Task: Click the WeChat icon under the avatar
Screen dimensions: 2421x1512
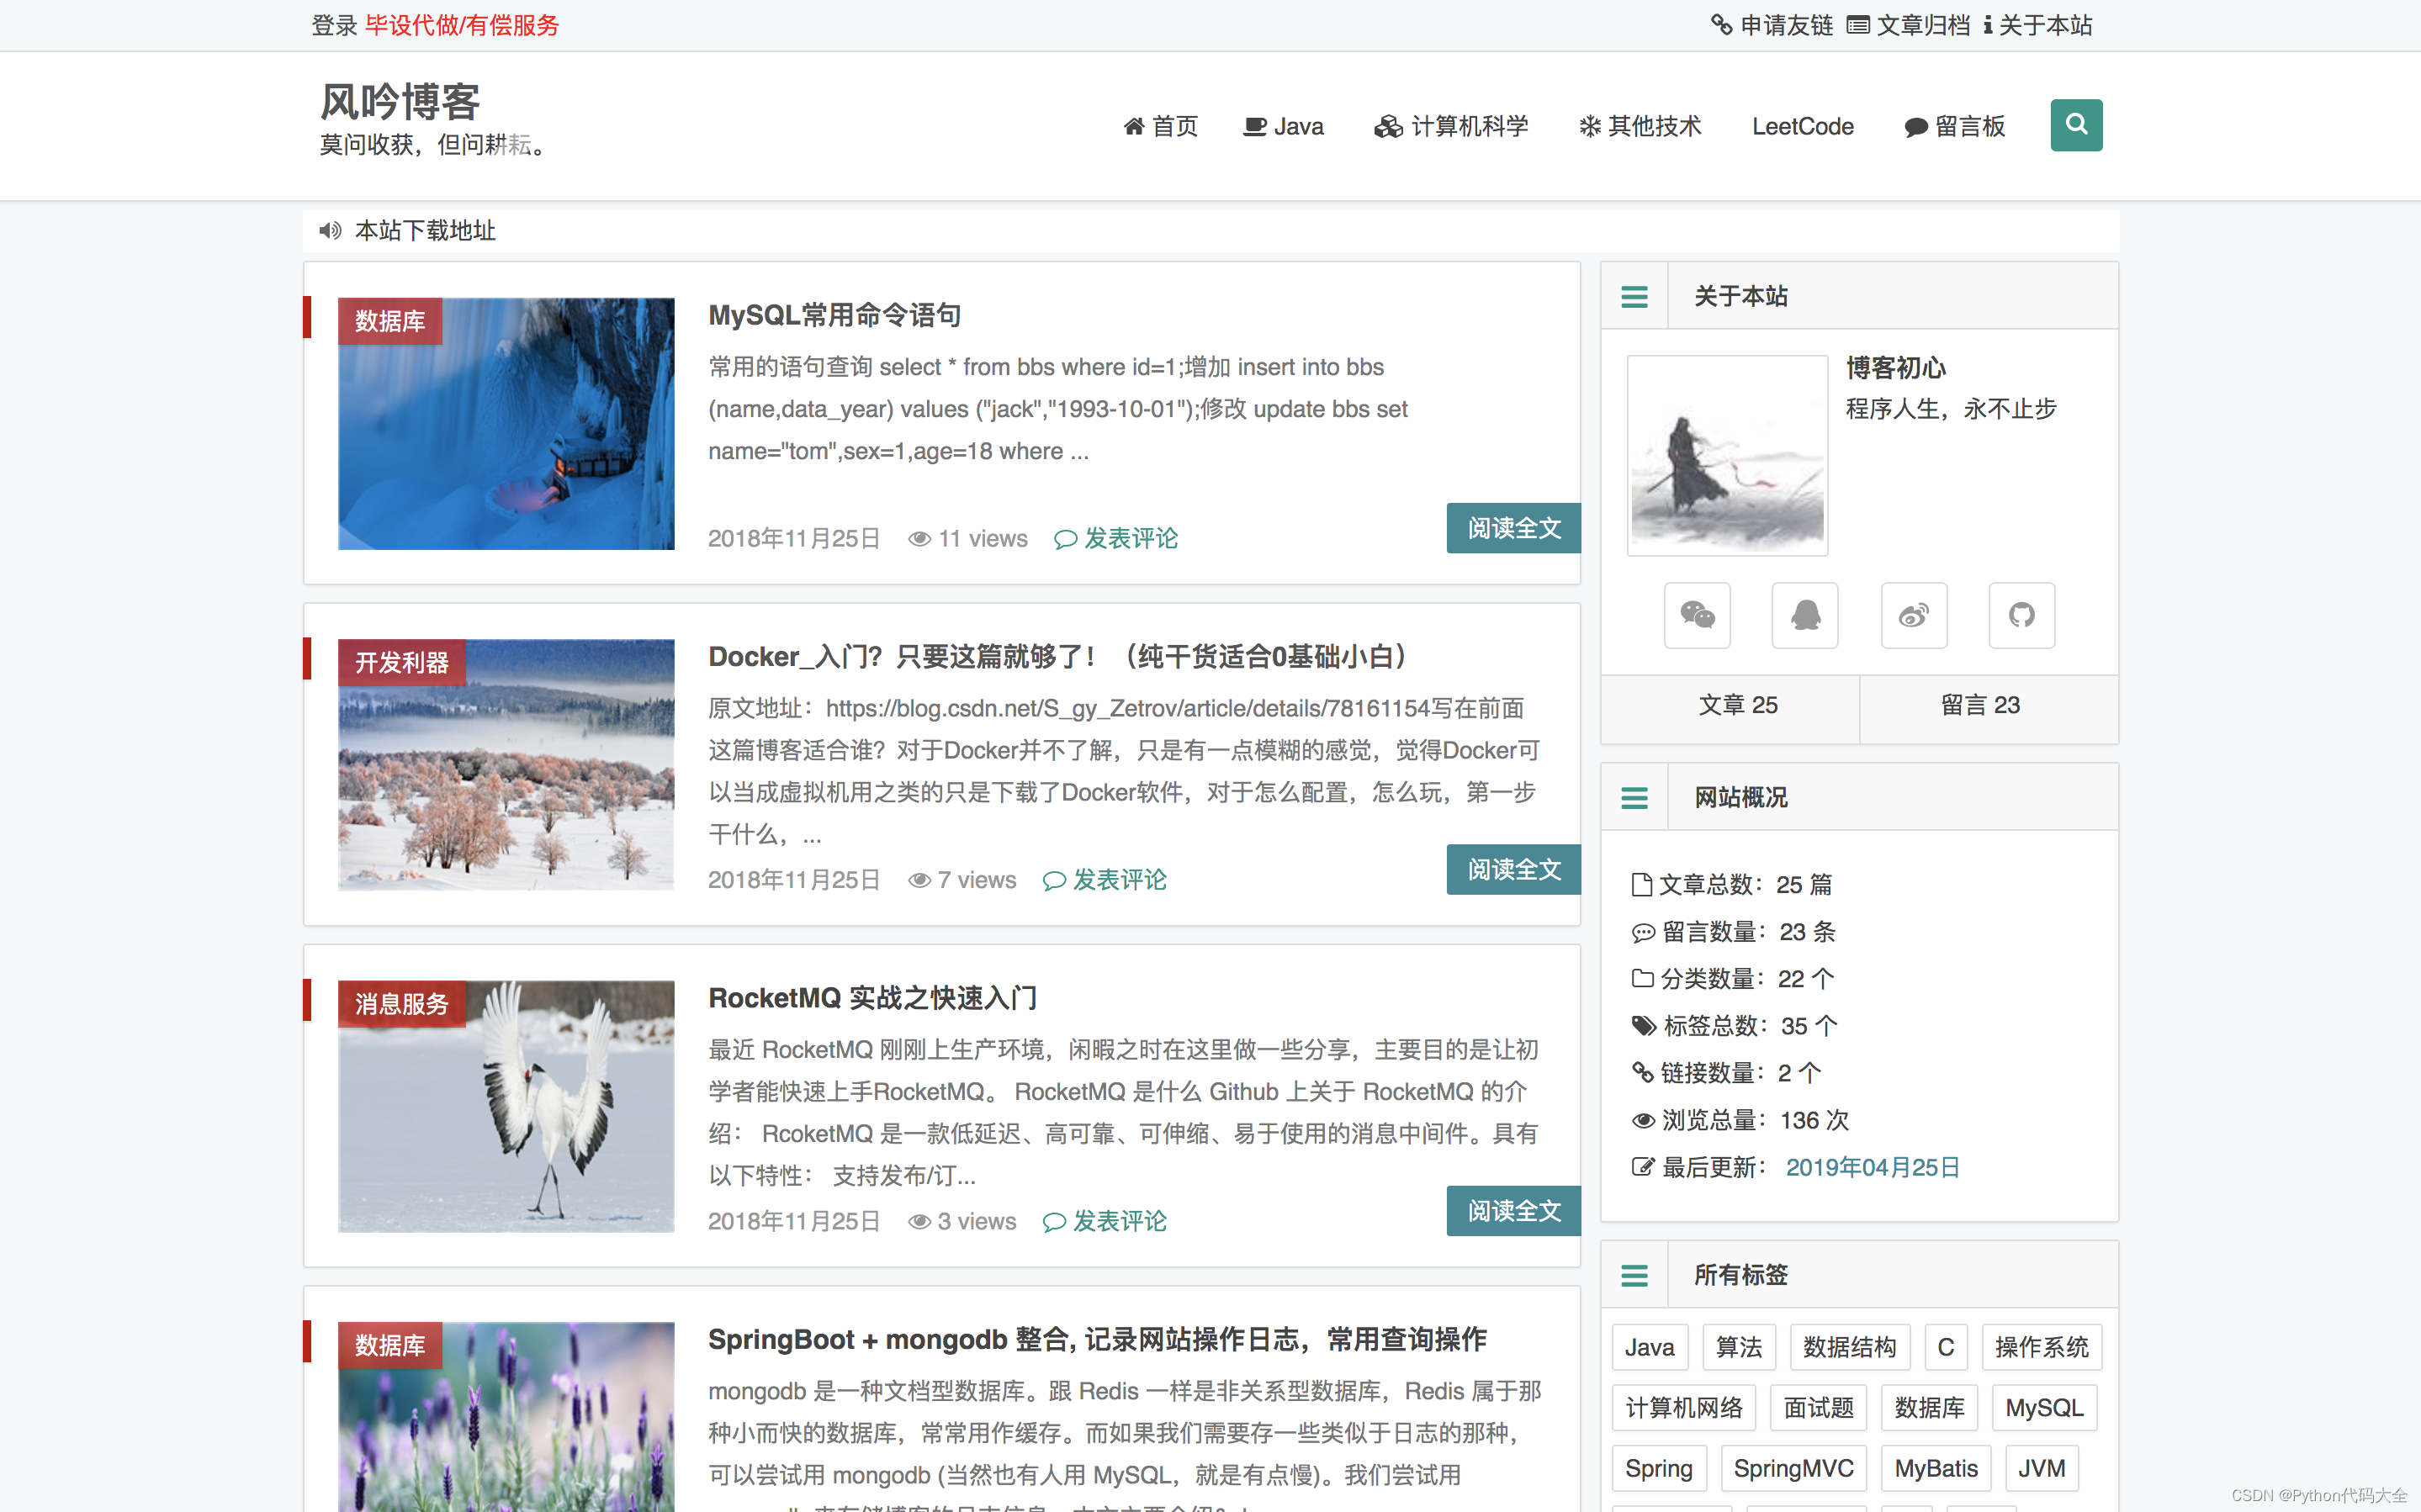Action: pyautogui.click(x=1697, y=615)
